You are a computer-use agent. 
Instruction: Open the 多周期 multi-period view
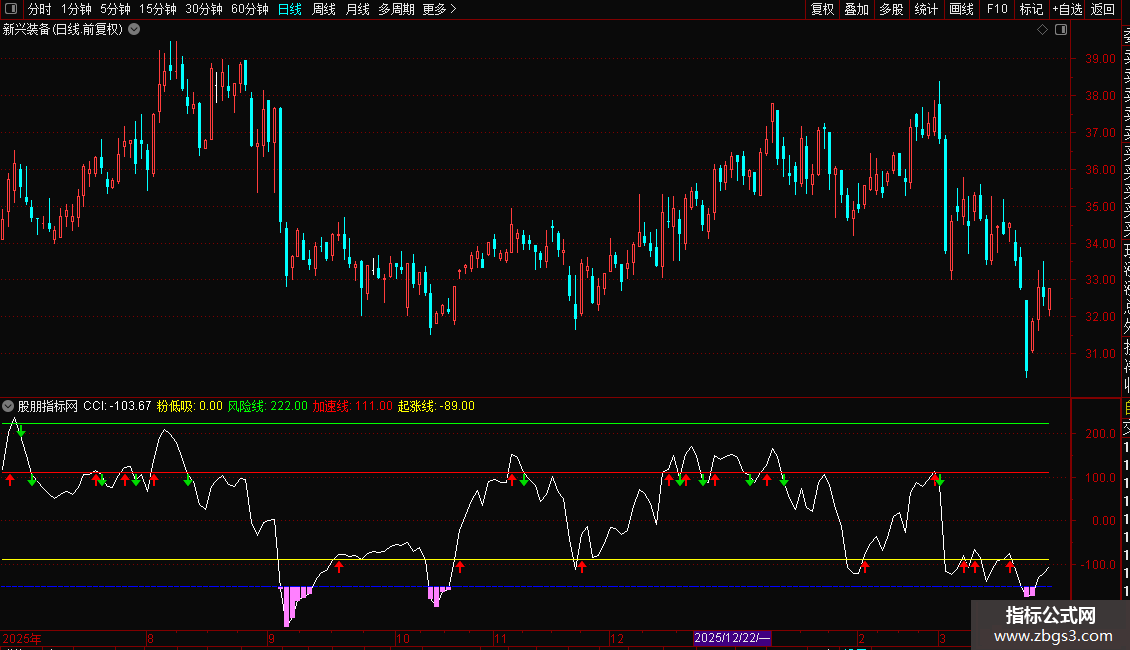(x=396, y=9)
